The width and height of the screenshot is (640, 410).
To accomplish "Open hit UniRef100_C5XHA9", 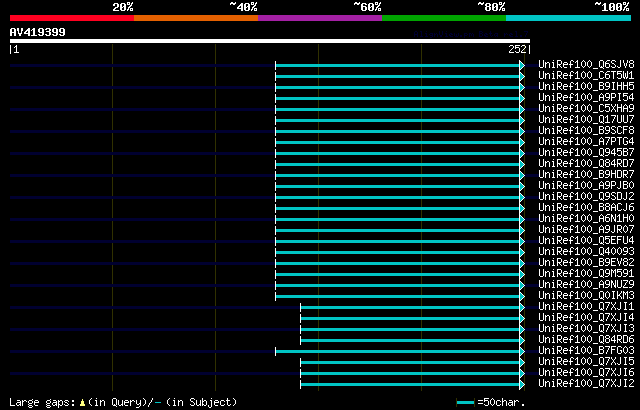I will 586,109.
